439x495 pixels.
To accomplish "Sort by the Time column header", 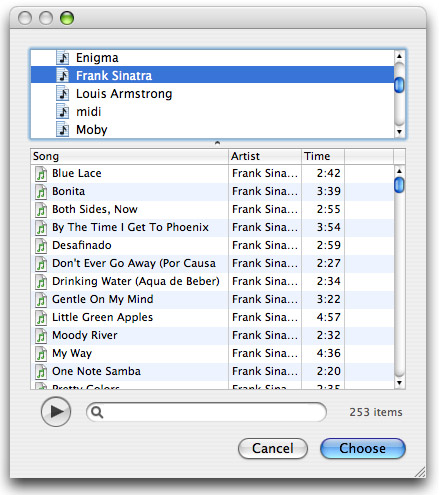I will point(323,156).
